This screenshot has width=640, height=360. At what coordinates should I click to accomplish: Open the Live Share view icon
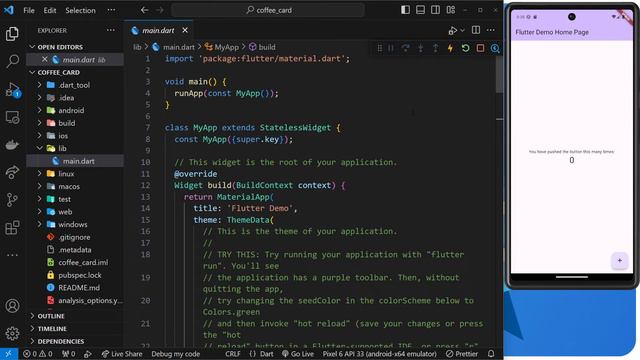tap(12, 172)
